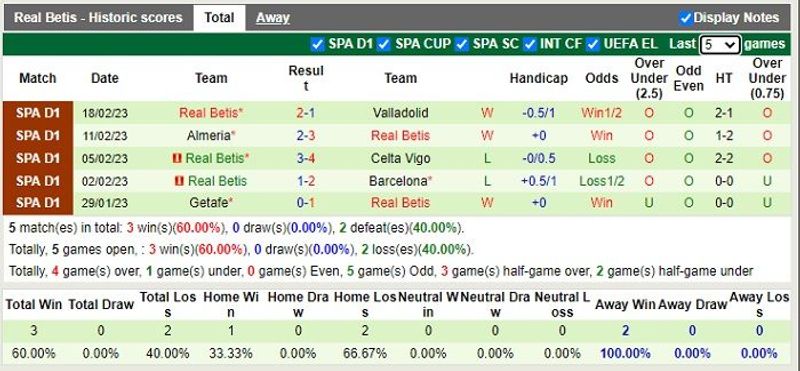Open Valladolid team link
This screenshot has height=371, width=800.
click(x=401, y=113)
